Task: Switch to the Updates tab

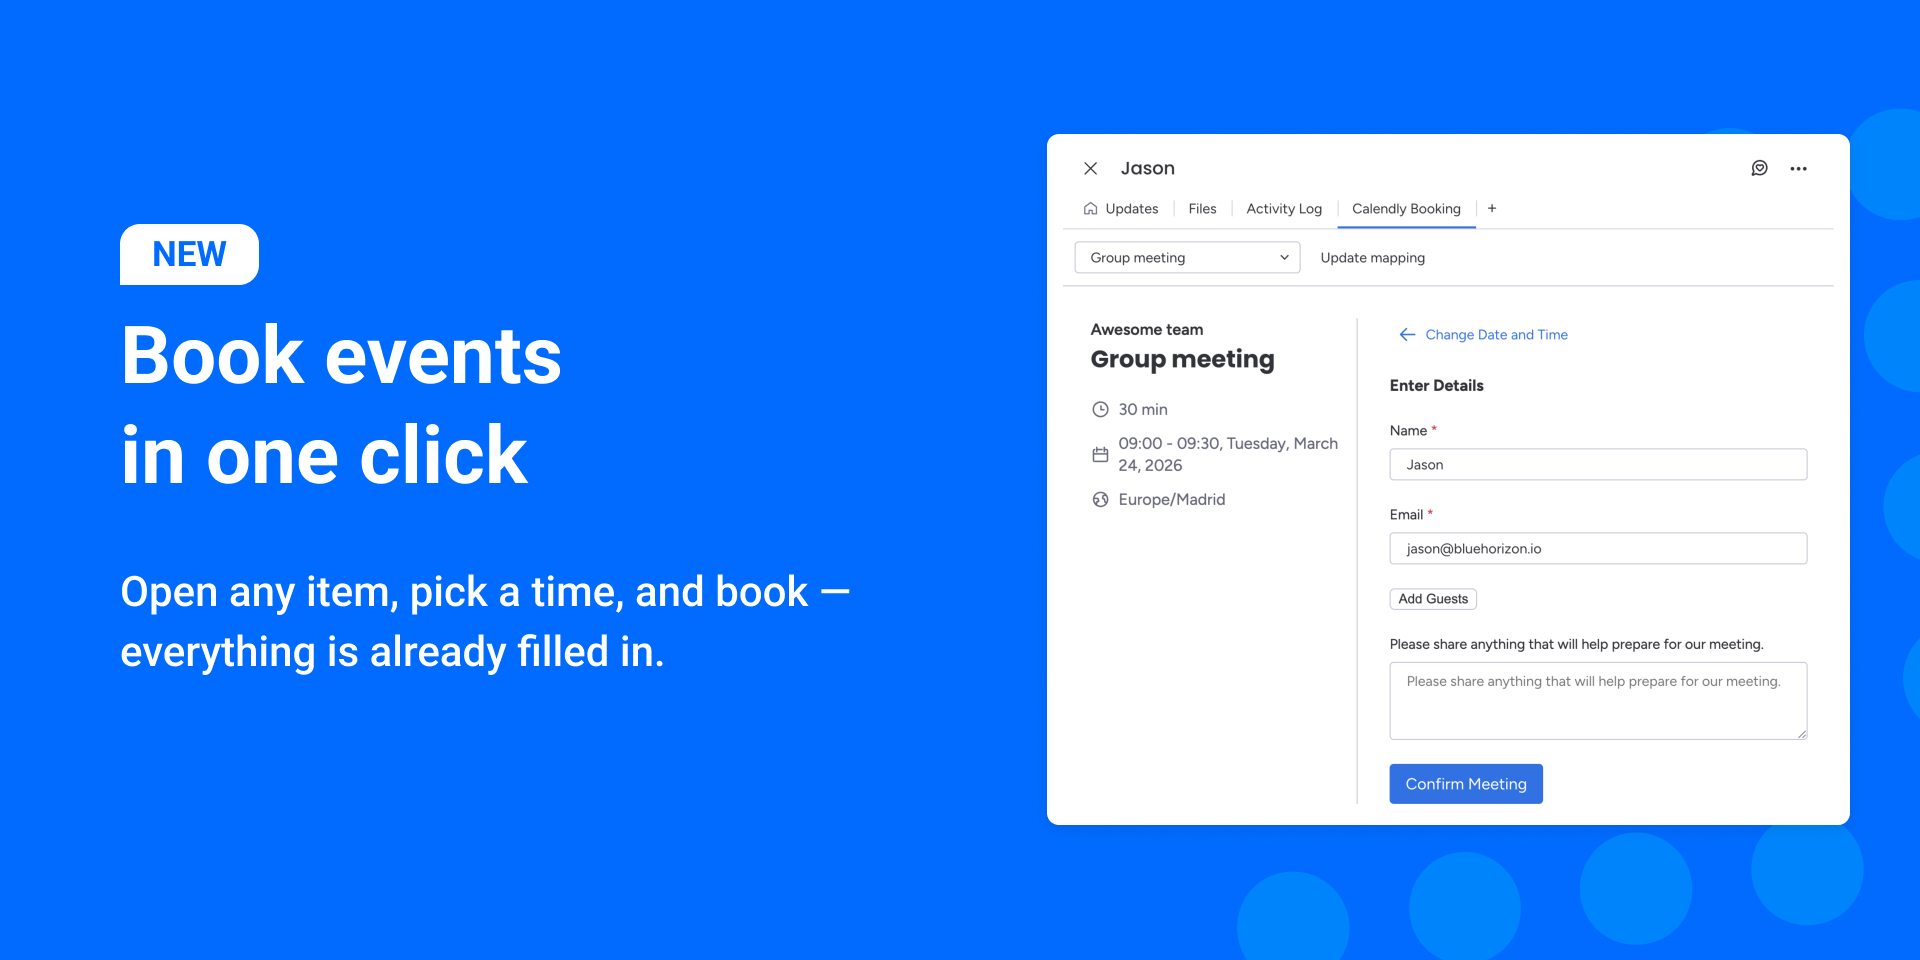Action: tap(1131, 209)
